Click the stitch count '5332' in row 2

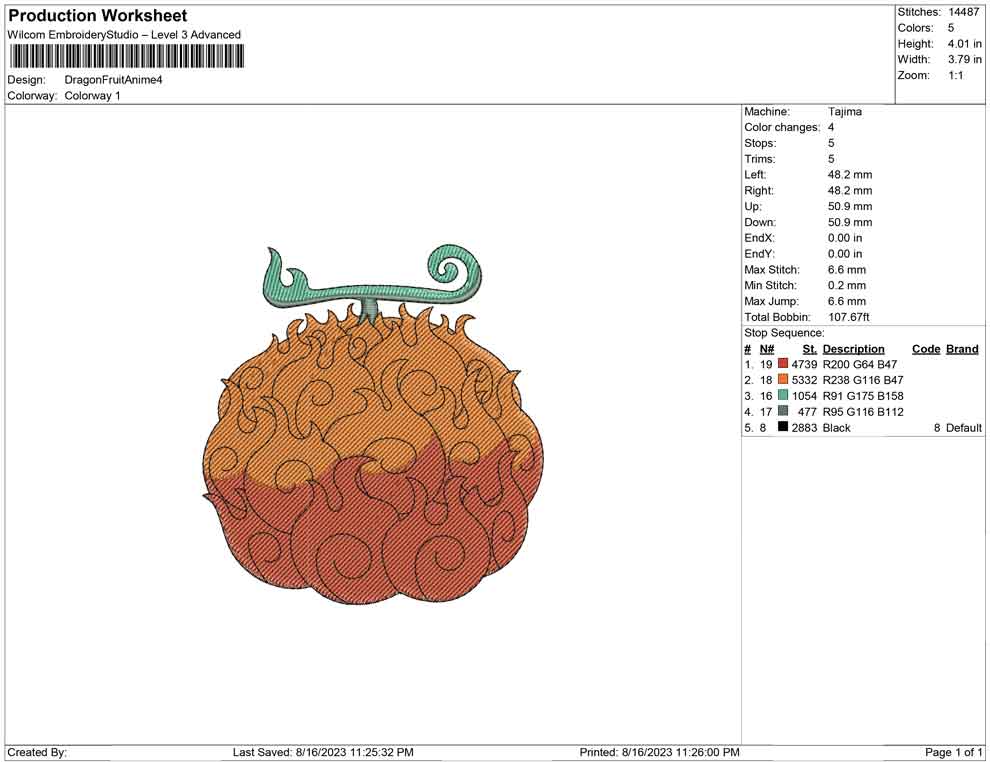804,380
